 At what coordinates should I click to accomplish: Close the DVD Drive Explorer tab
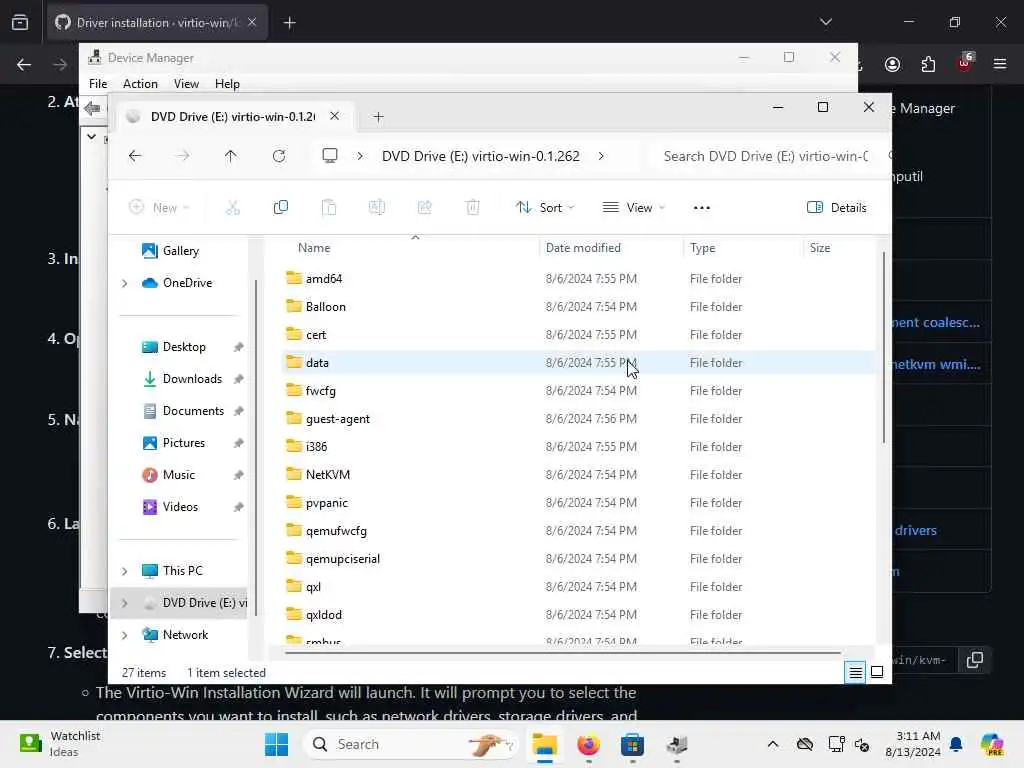[334, 116]
